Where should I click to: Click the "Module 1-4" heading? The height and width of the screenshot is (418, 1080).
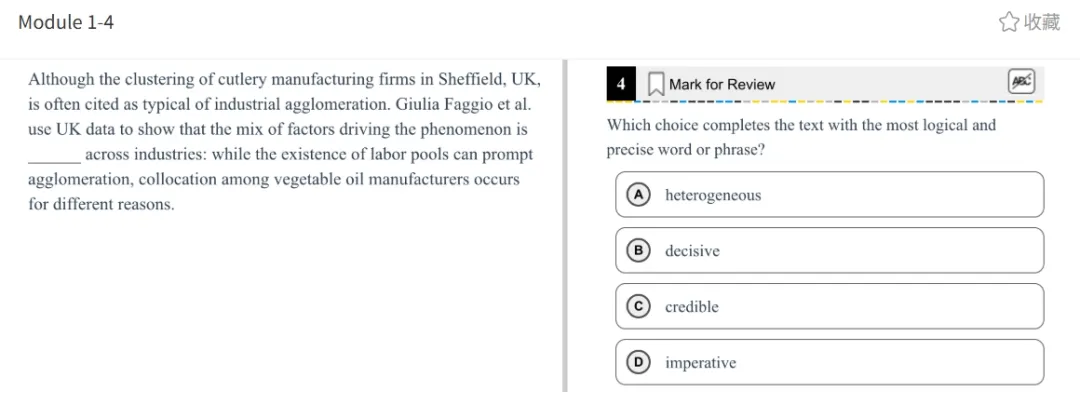pos(66,22)
